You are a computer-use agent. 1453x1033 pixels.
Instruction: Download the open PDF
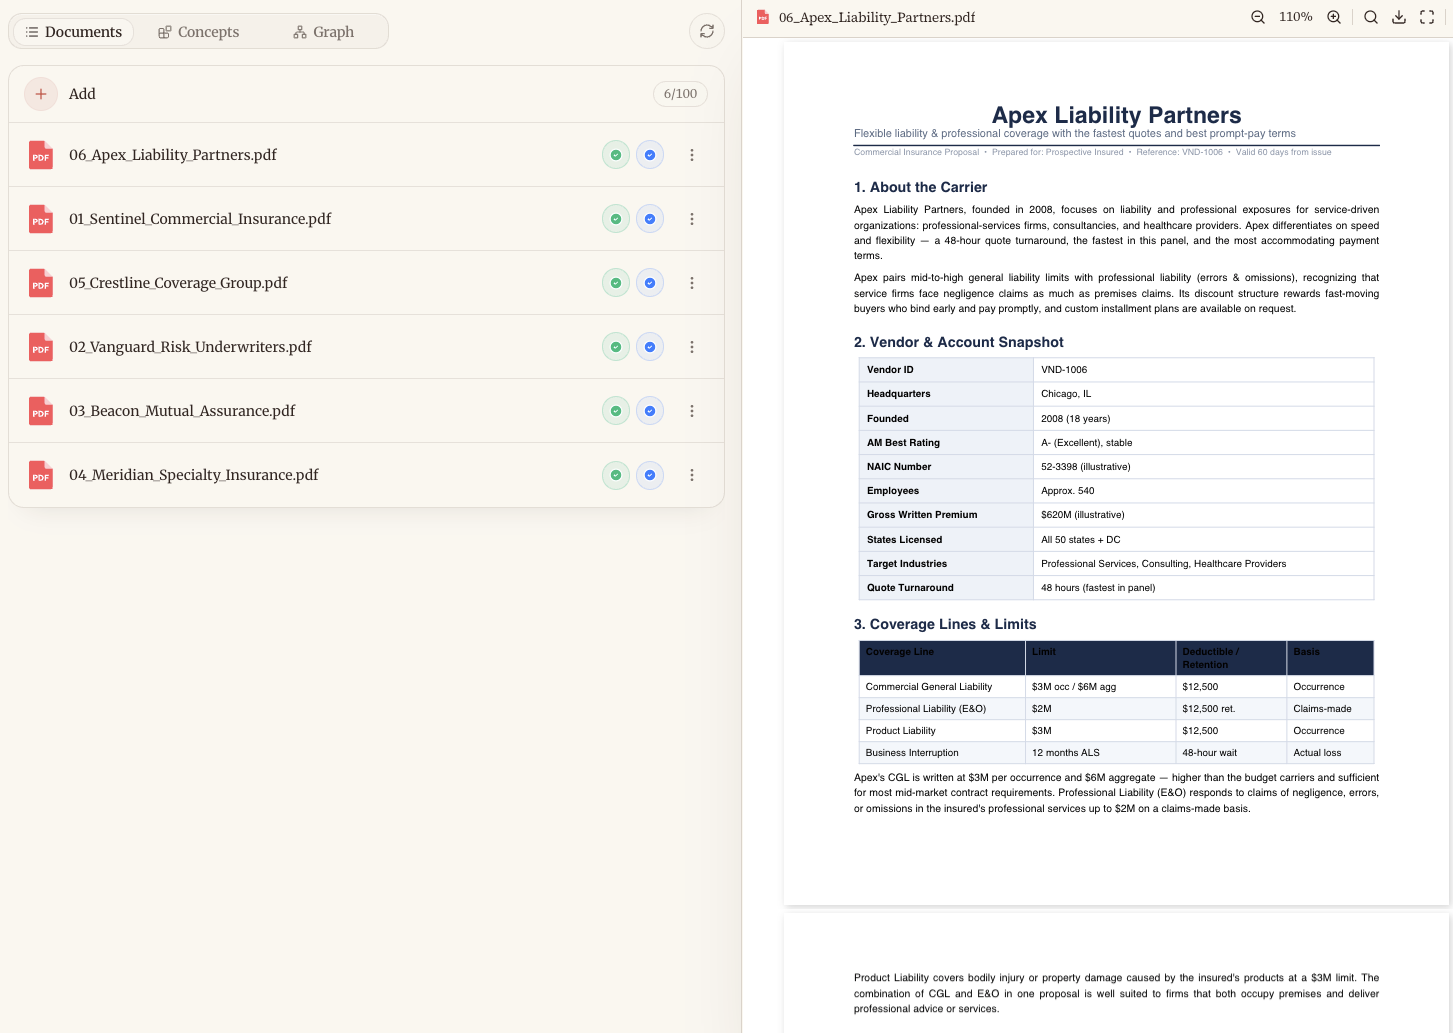[1399, 17]
